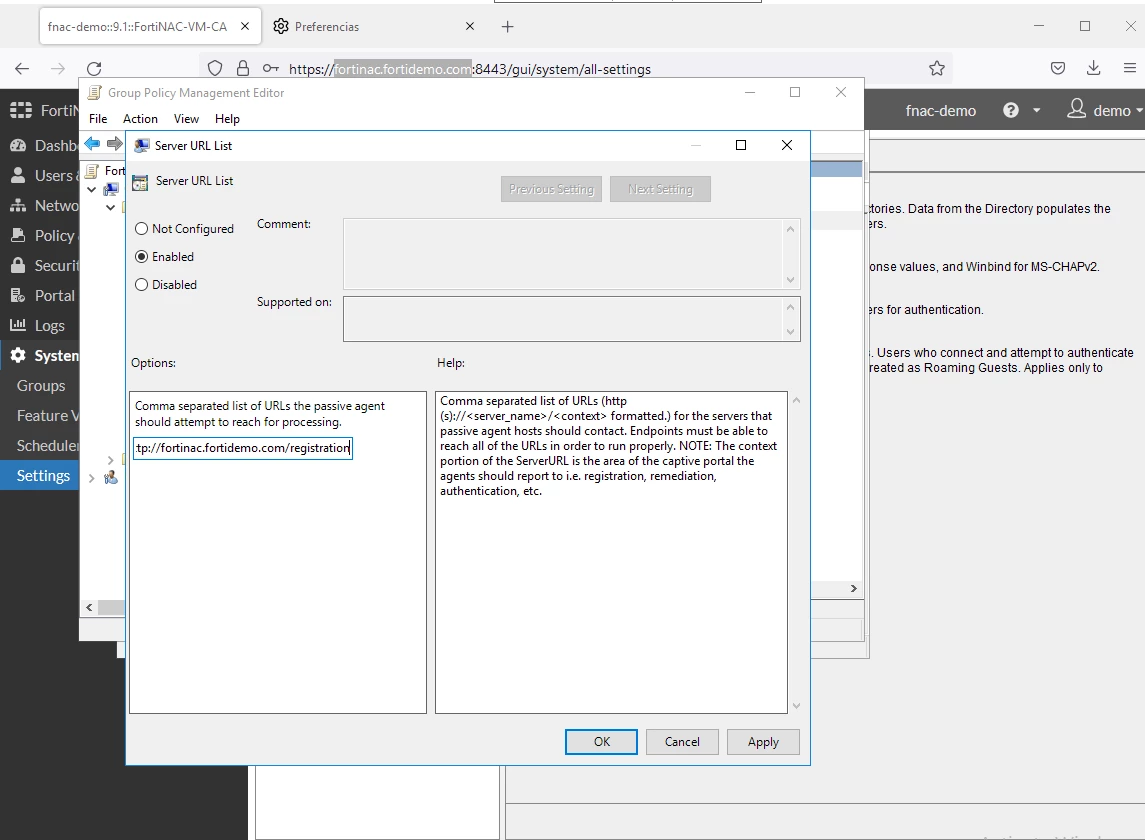The image size is (1145, 840).
Task: Open Users in the FortiNAC sidebar
Action: tap(42, 175)
